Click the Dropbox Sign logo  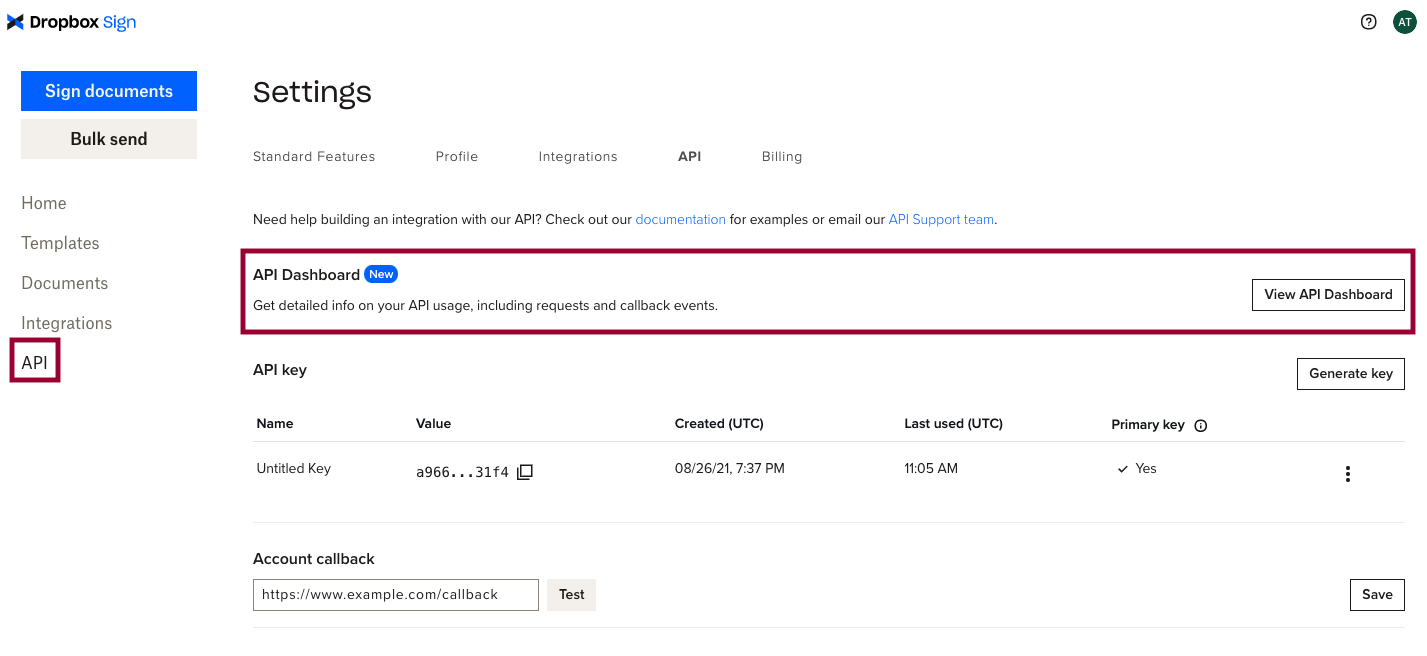(x=70, y=21)
